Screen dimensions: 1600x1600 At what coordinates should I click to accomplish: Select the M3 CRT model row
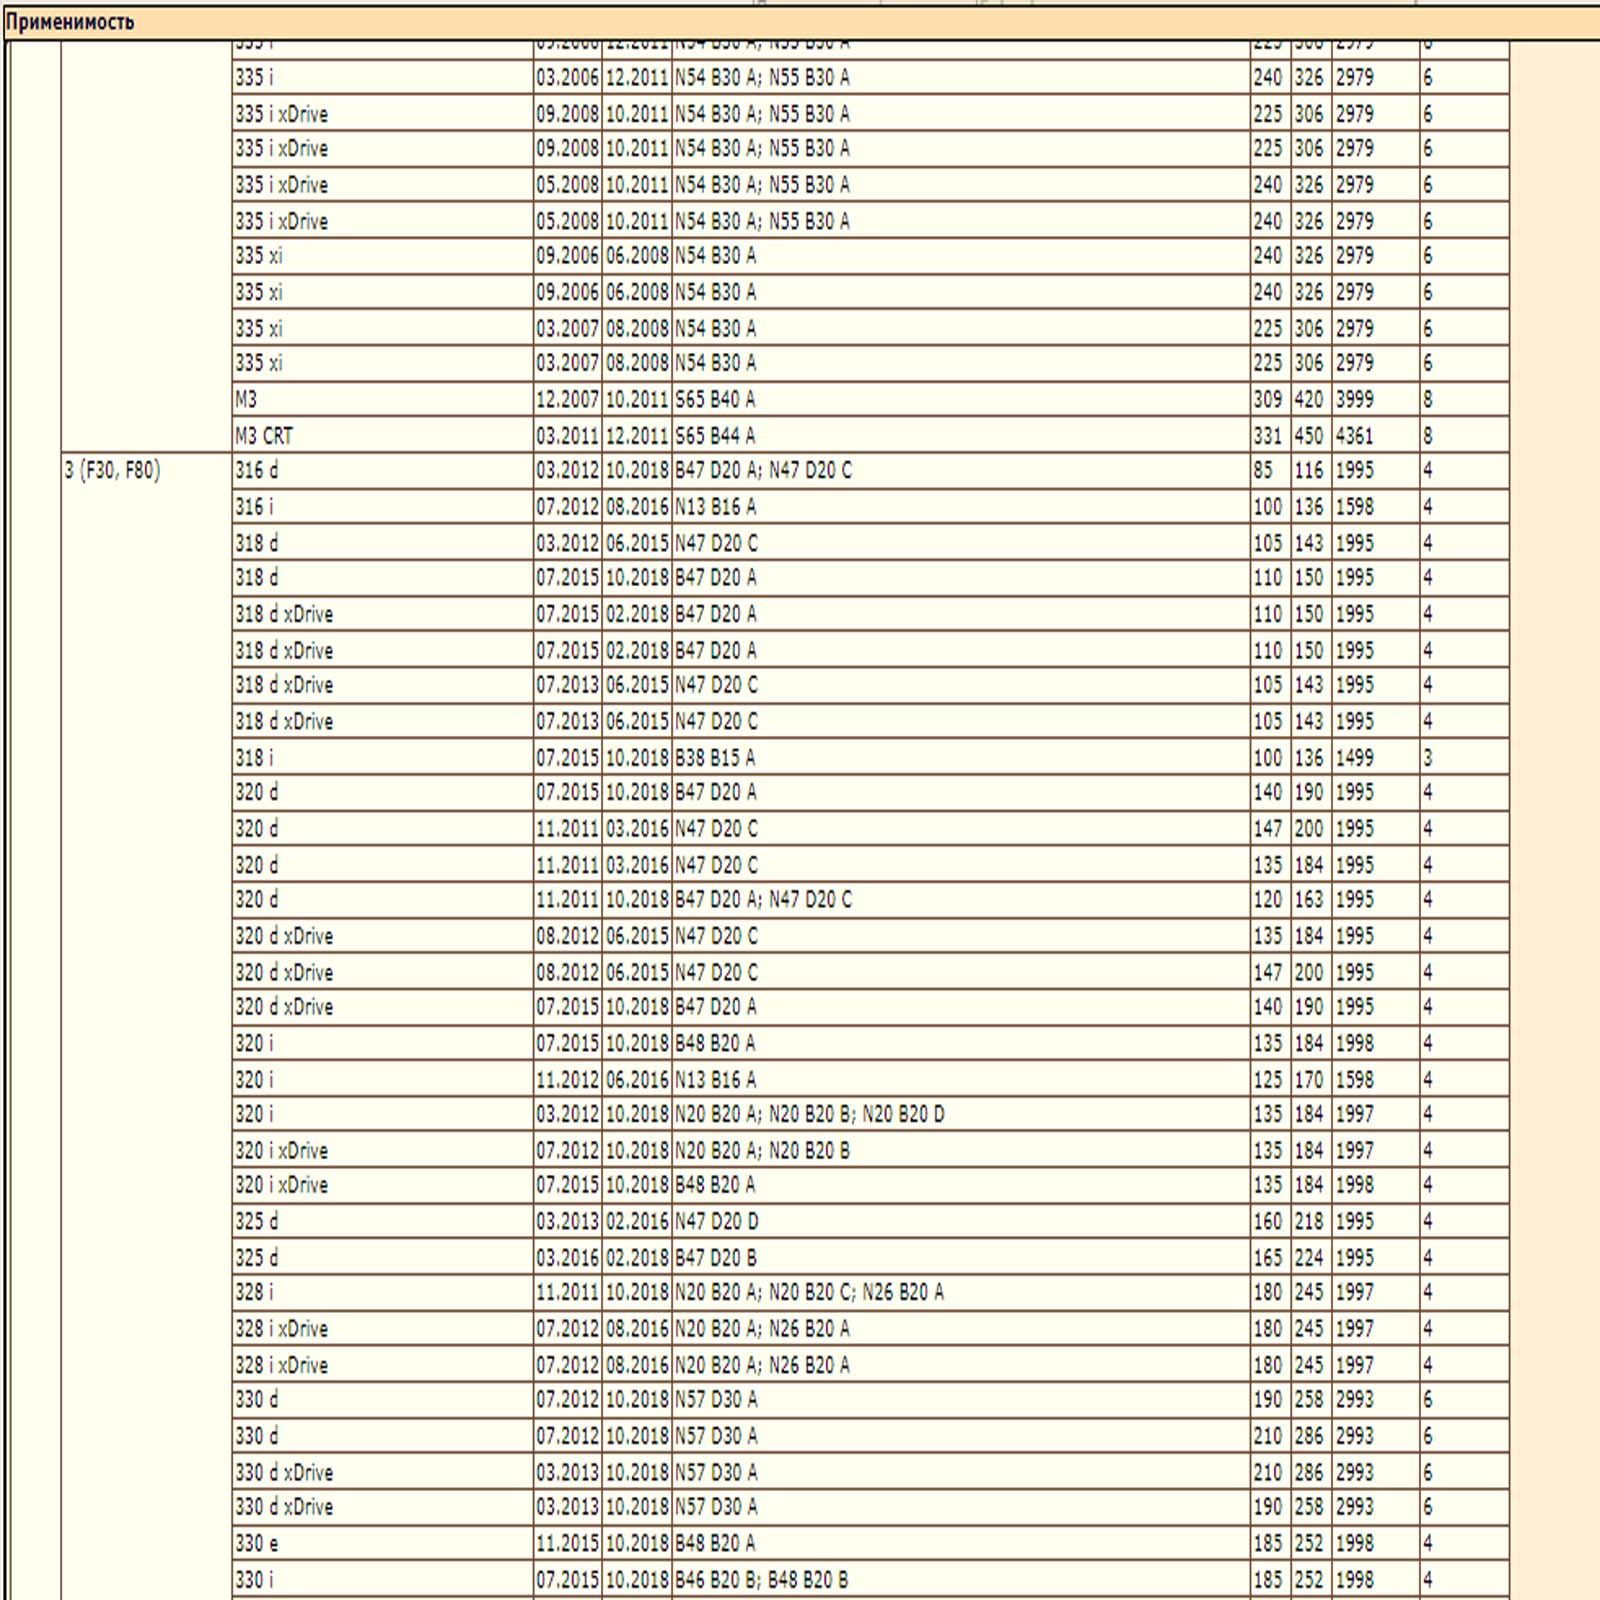pos(870,435)
